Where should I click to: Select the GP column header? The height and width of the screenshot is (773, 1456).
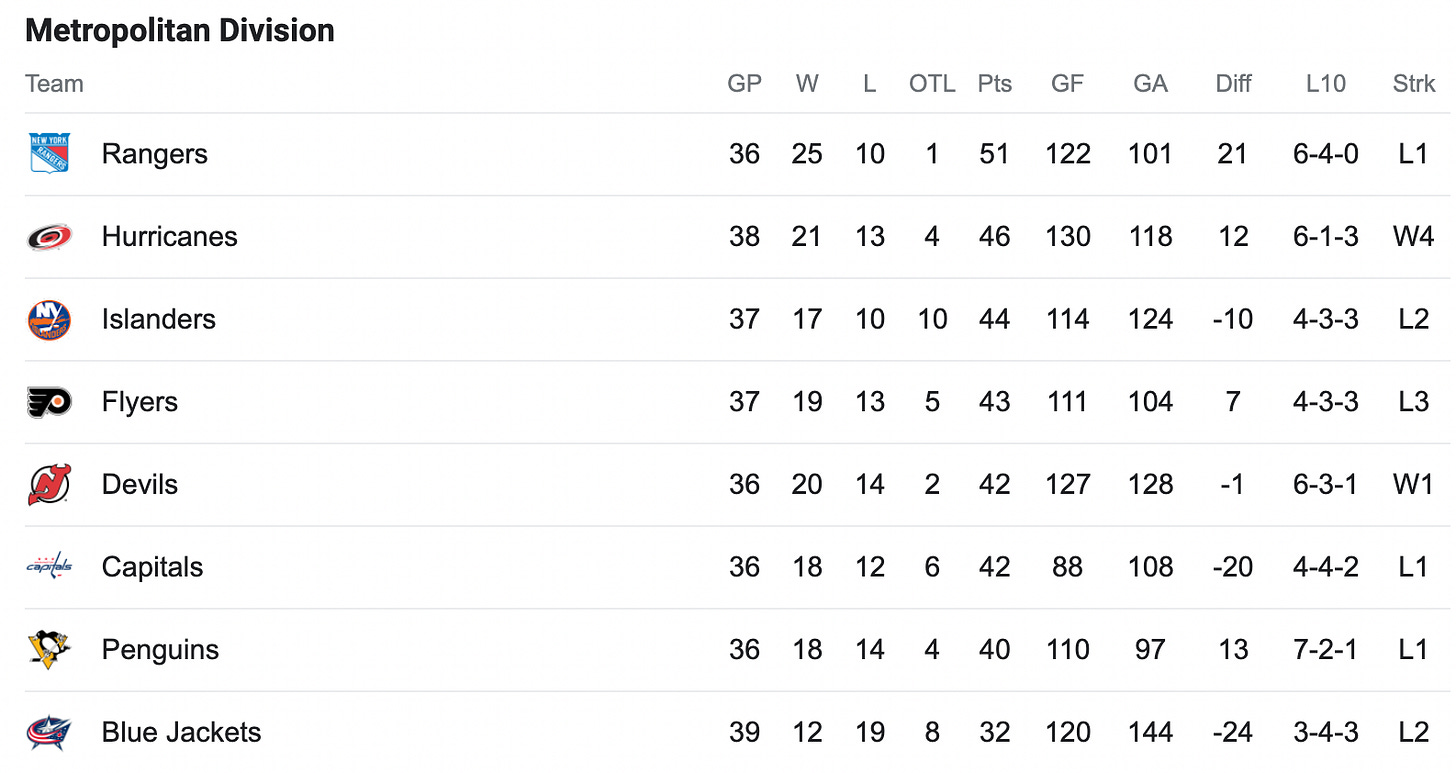(x=744, y=84)
